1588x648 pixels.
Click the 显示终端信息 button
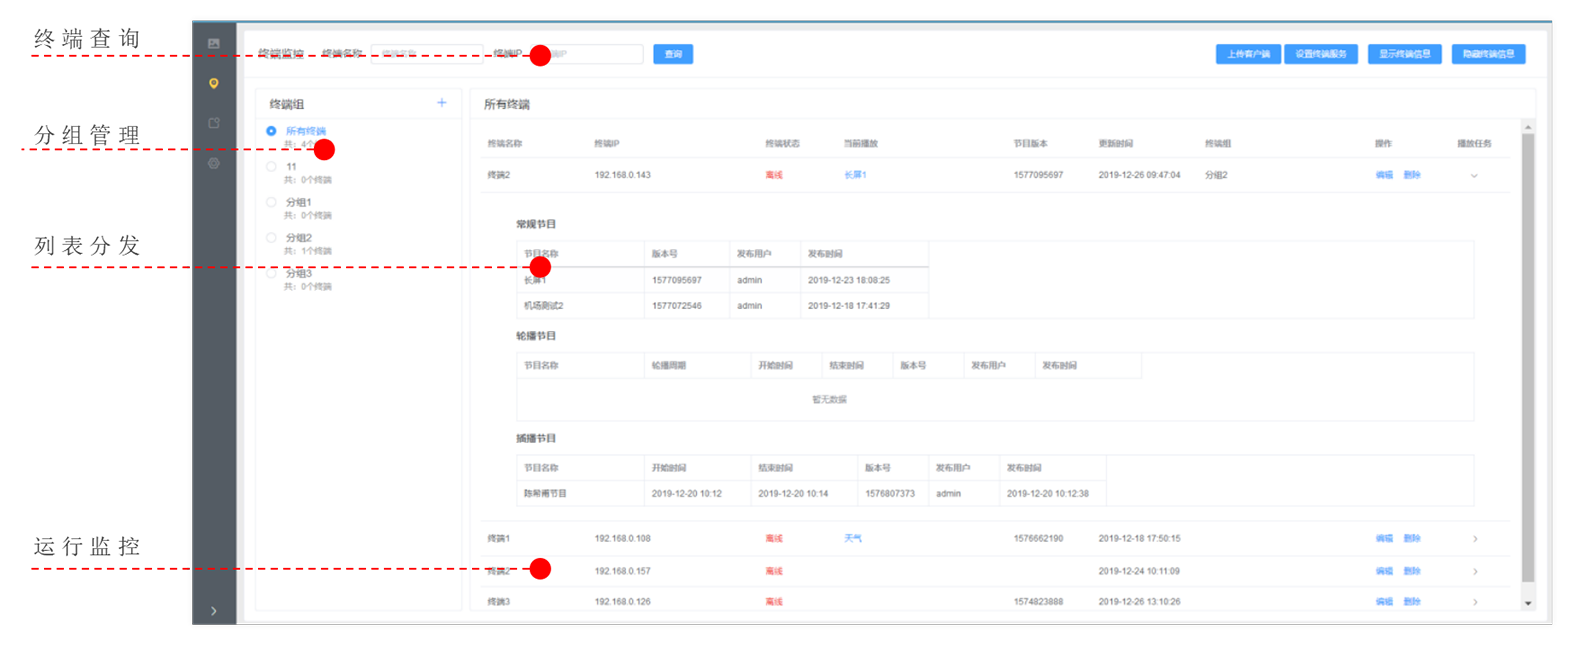click(1404, 54)
